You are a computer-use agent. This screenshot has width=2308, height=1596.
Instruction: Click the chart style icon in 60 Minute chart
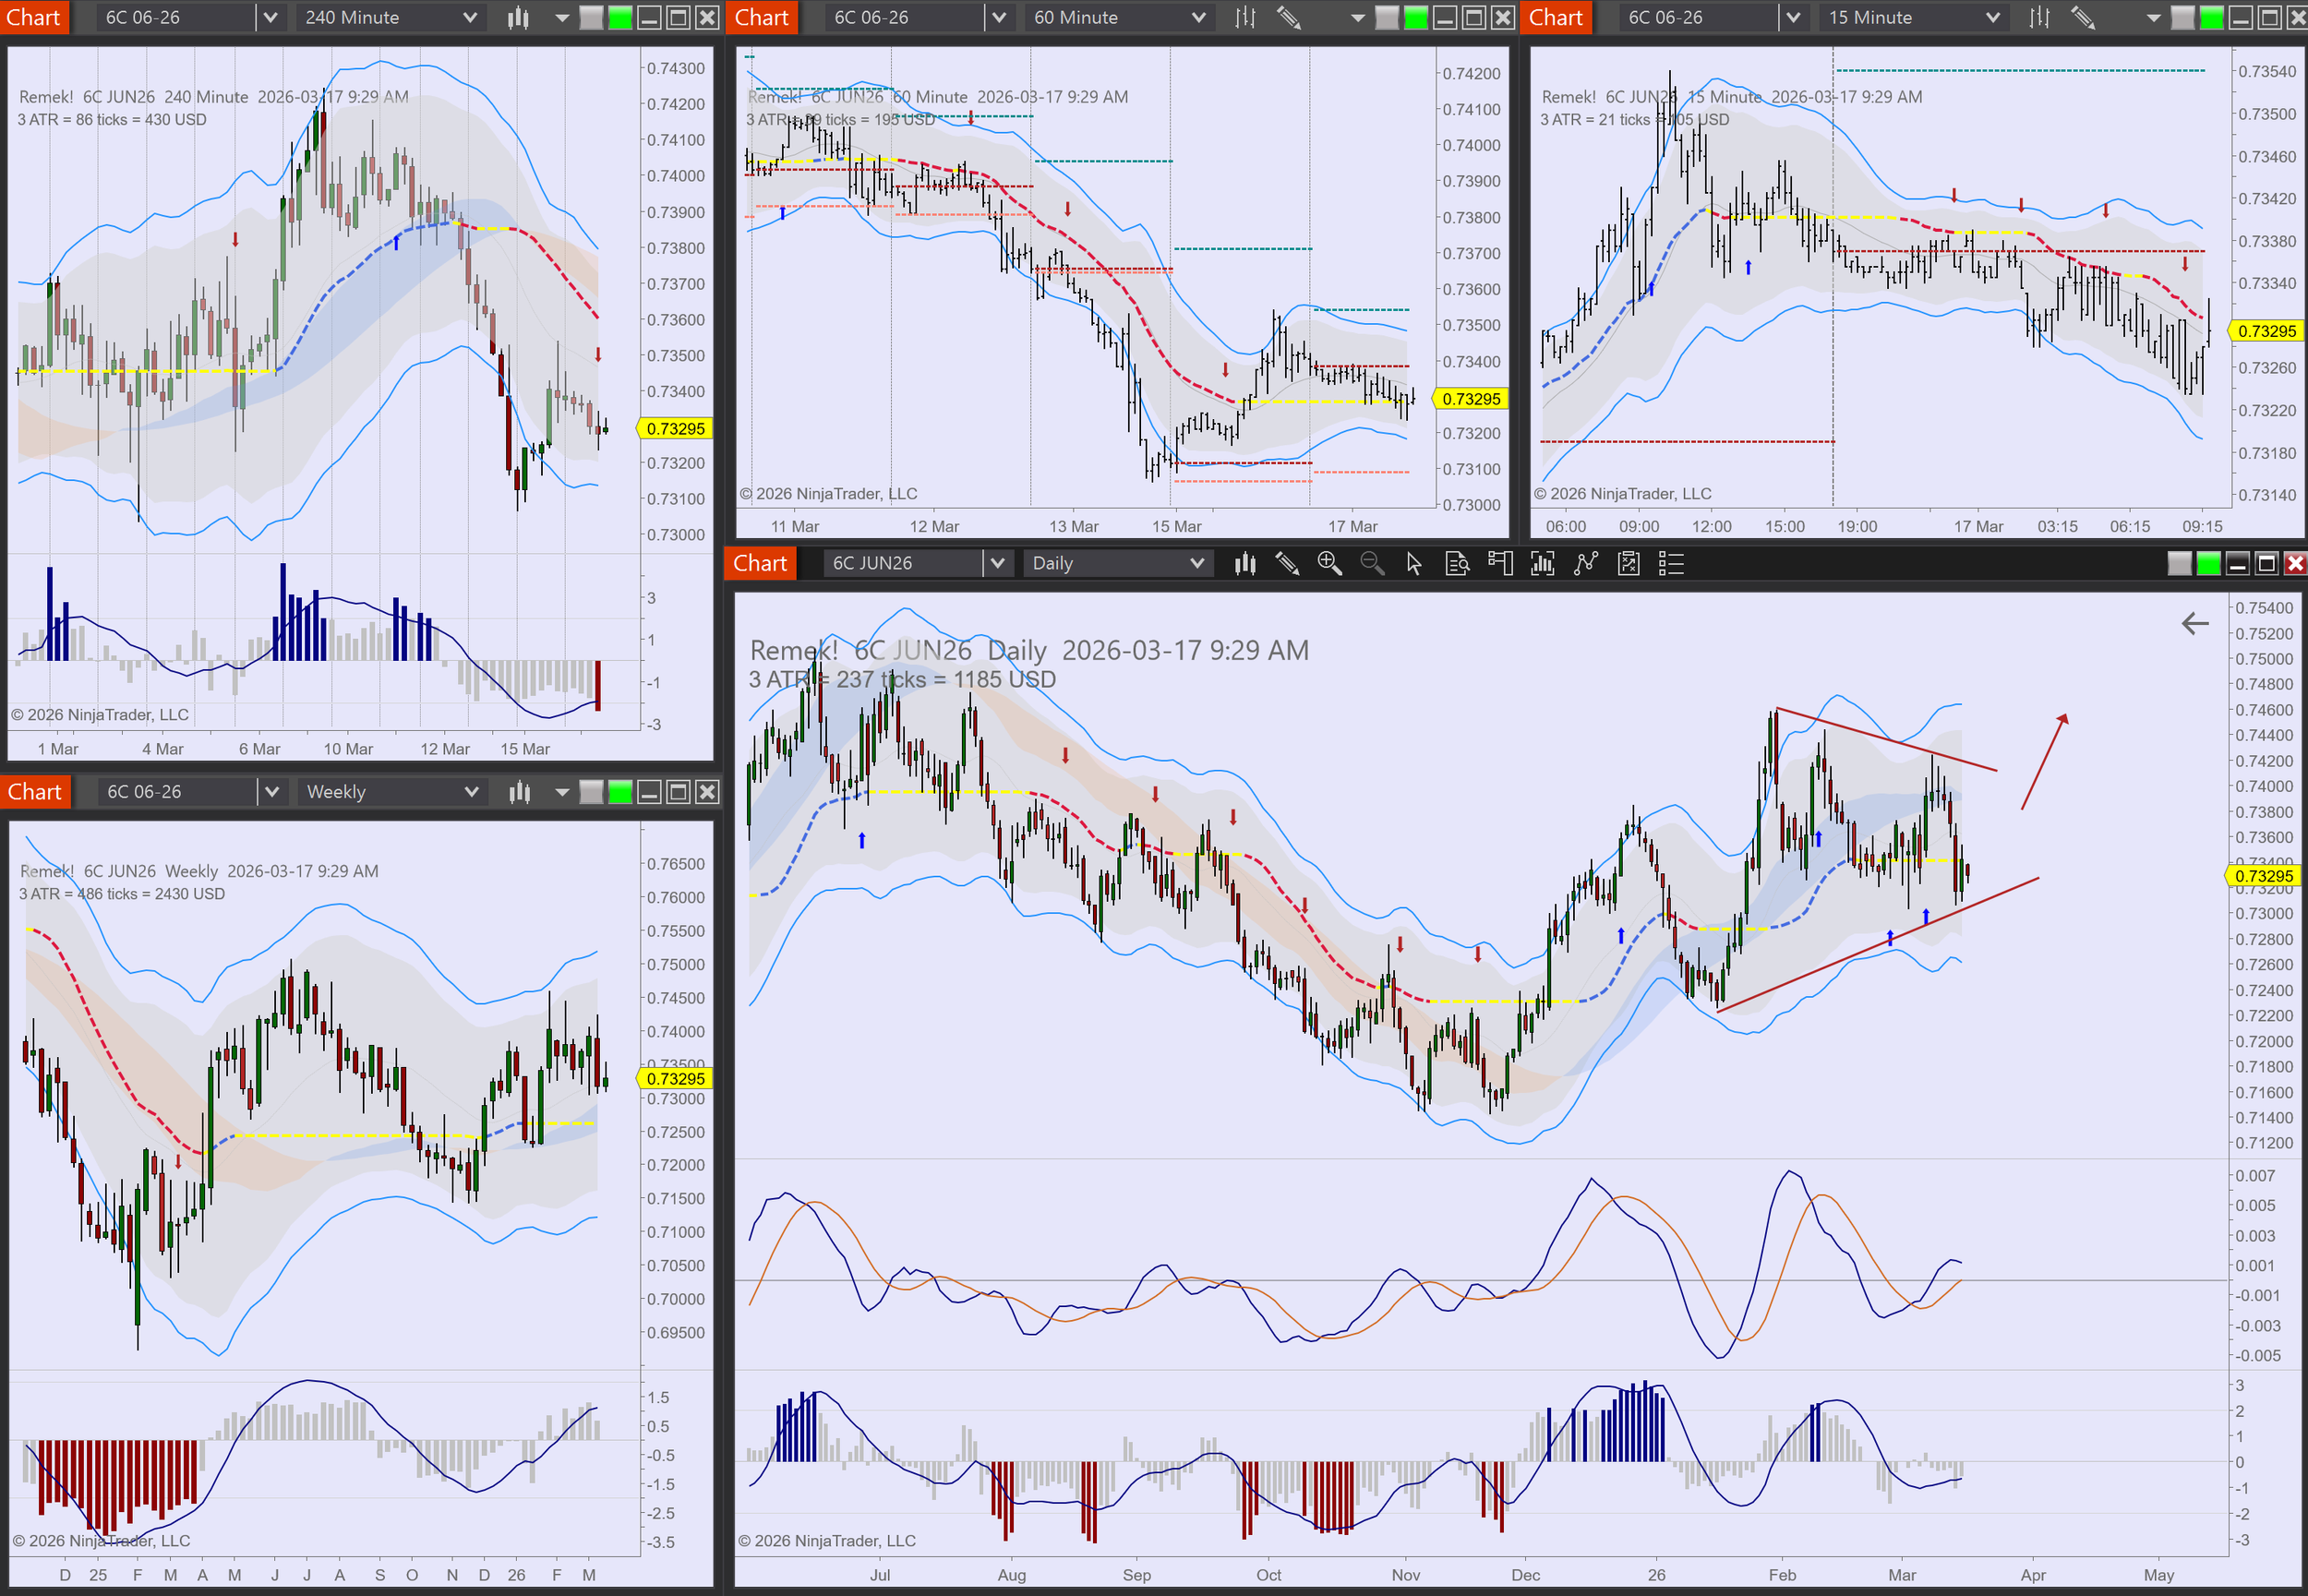[x=1245, y=17]
